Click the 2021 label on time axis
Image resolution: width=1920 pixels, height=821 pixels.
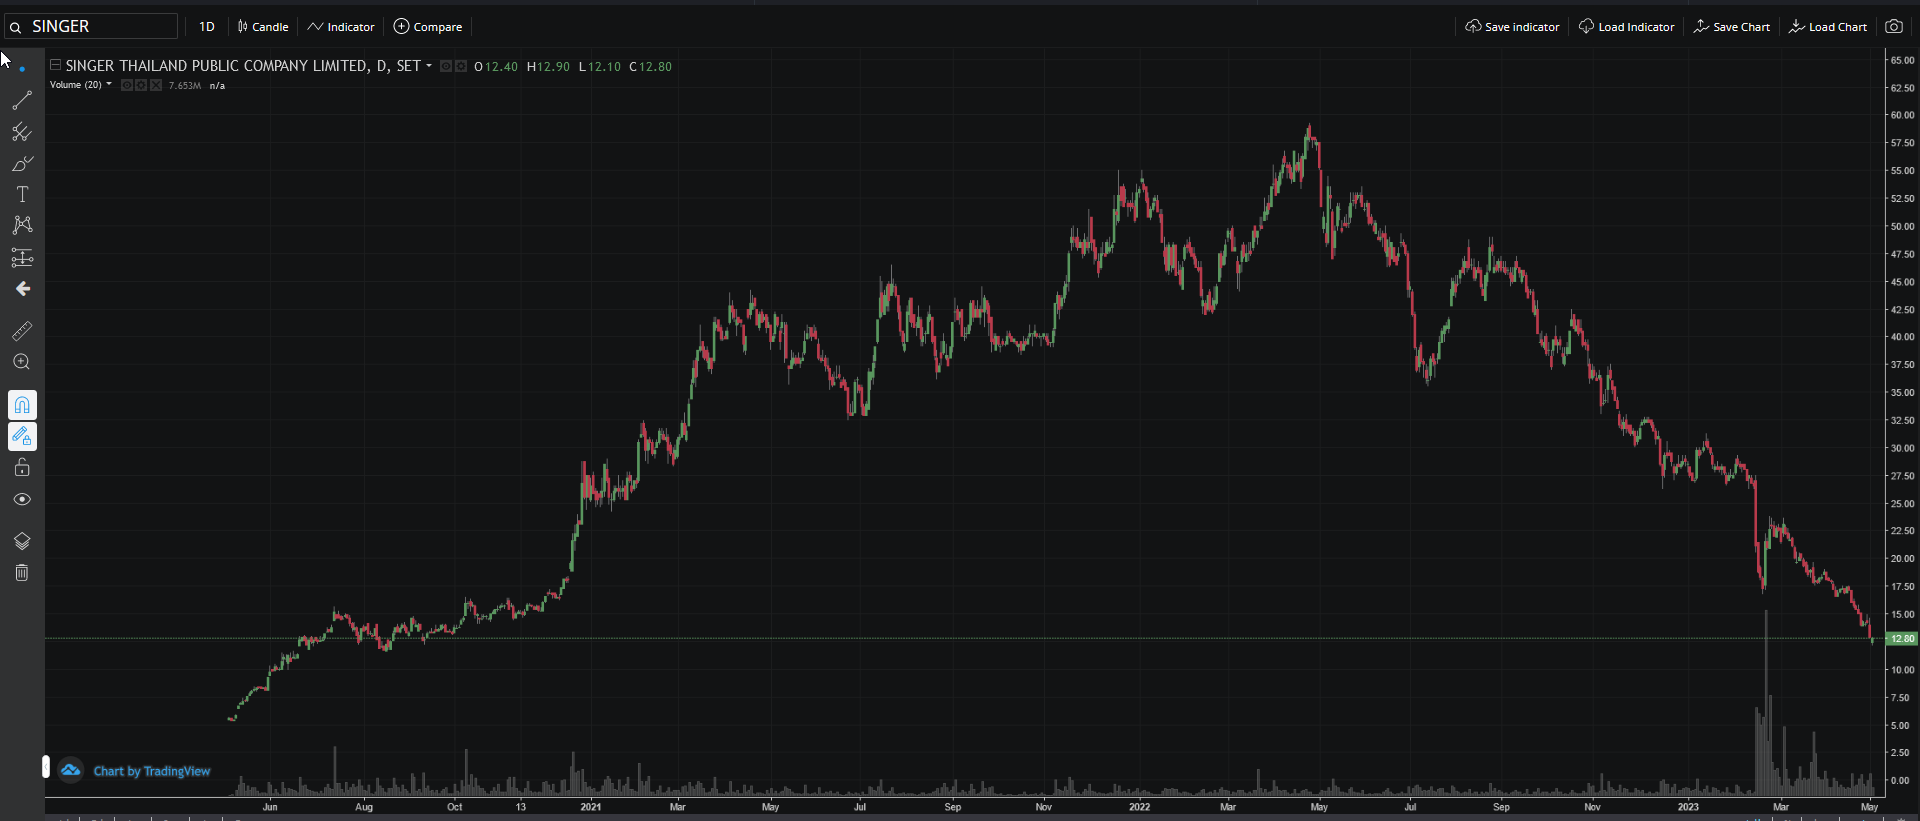pyautogui.click(x=591, y=807)
